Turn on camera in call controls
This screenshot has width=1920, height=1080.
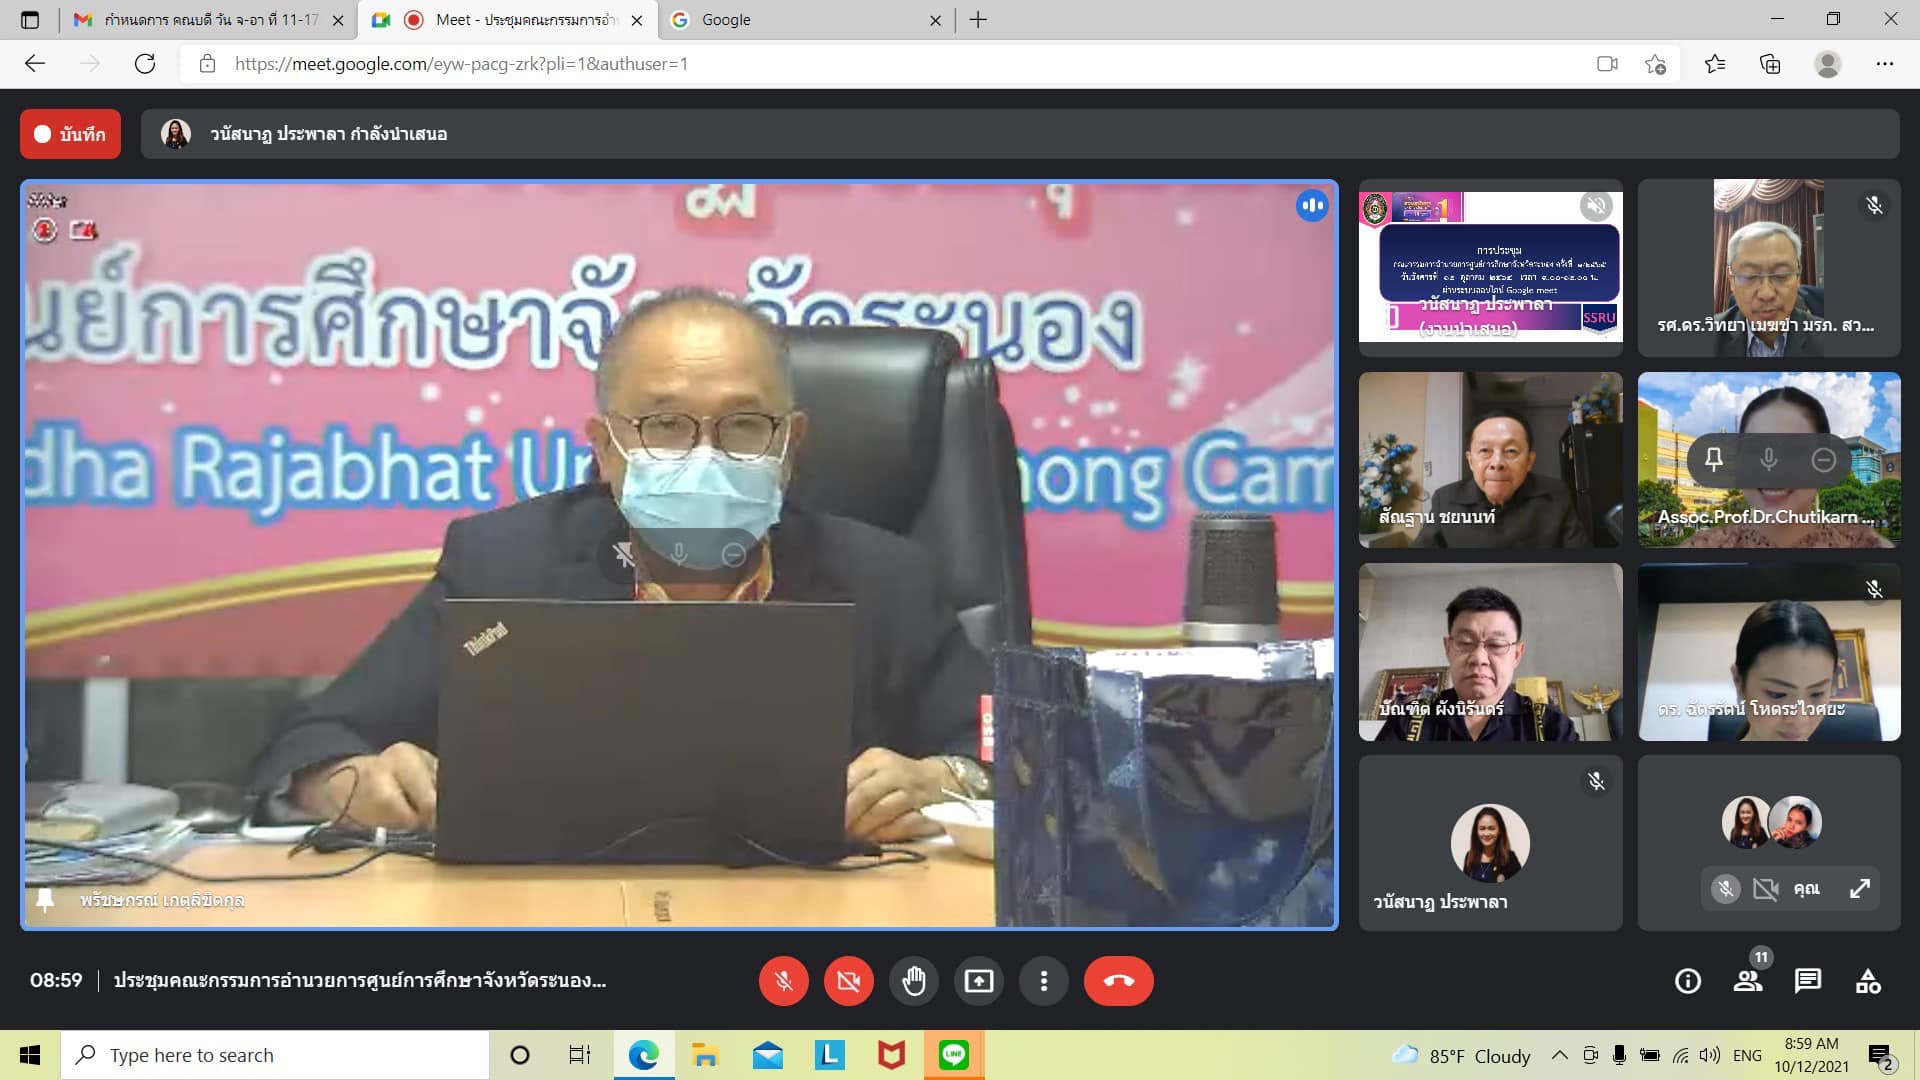pos(848,981)
